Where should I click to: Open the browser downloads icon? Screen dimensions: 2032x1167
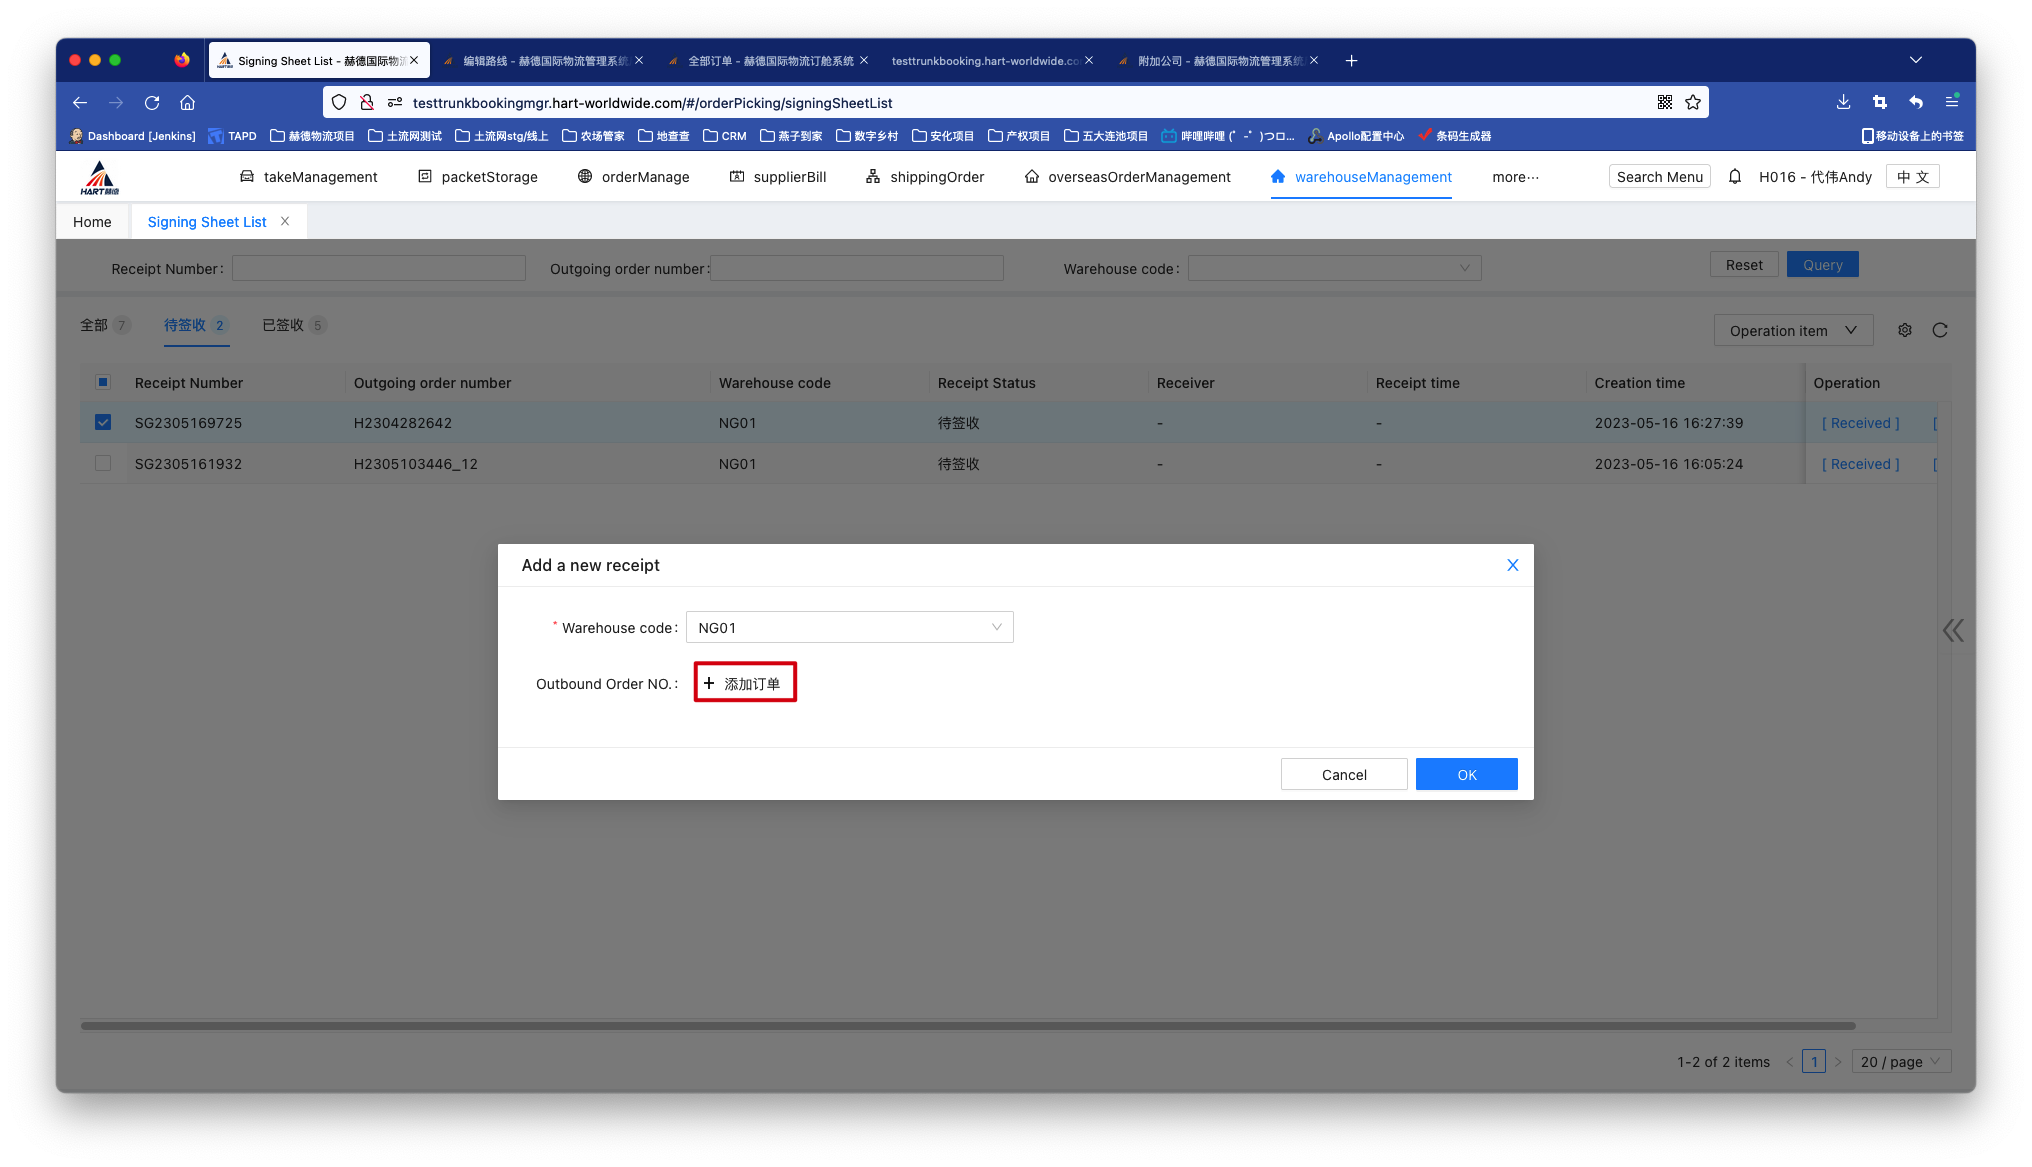1843,102
